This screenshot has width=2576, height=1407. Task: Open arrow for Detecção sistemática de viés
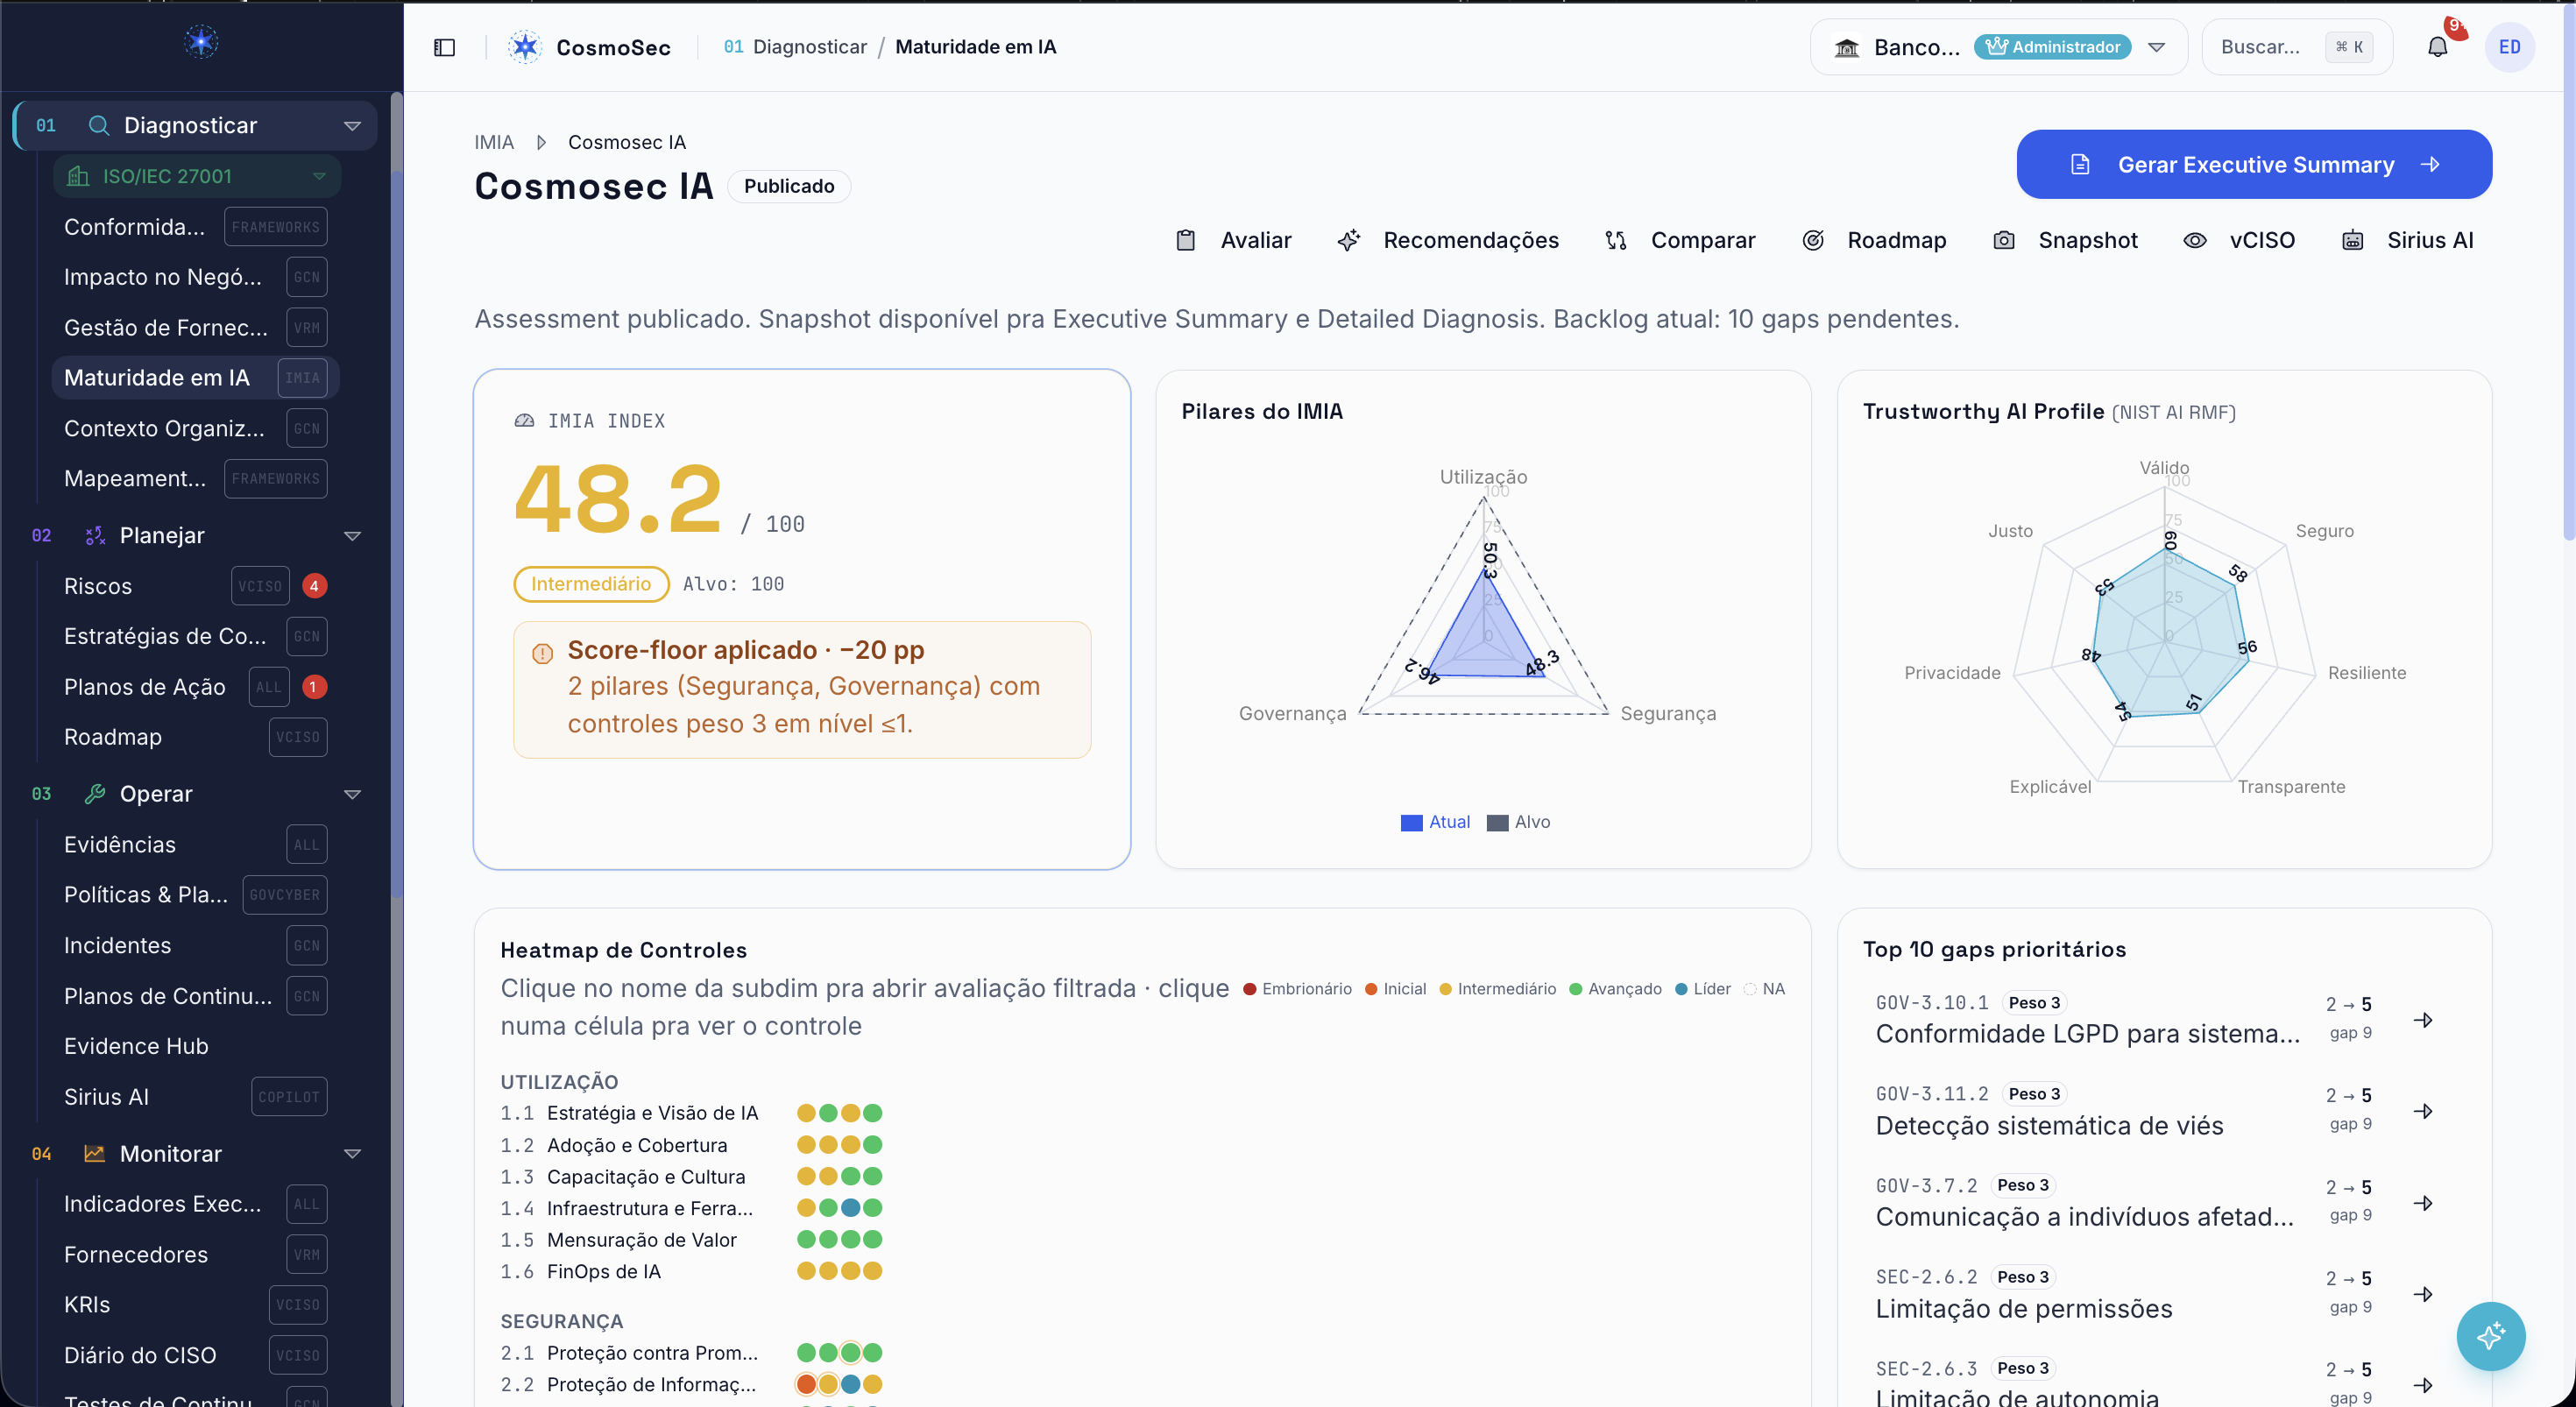[2423, 1111]
